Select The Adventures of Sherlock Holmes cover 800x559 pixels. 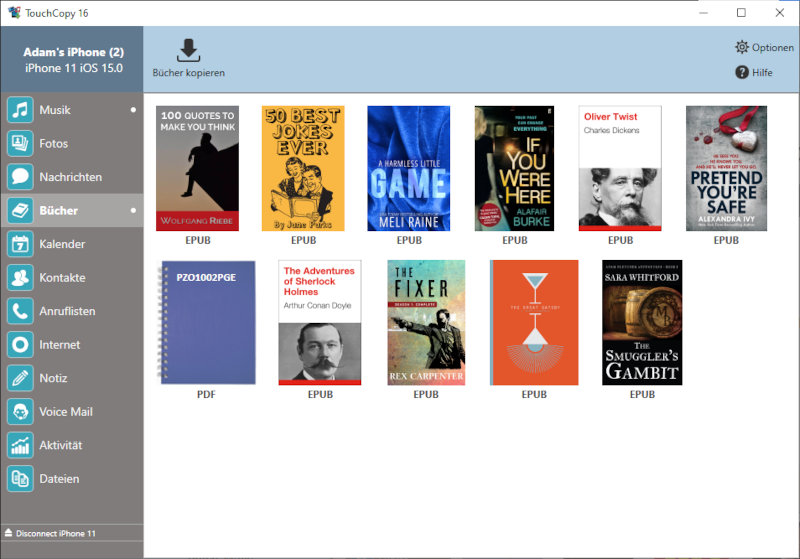[320, 322]
